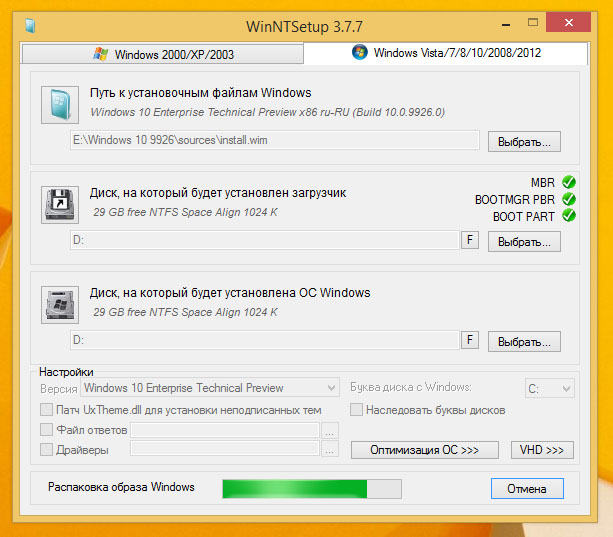The image size is (613, 537).
Task: Enable the Файл ответов checkbox
Action: click(x=47, y=430)
